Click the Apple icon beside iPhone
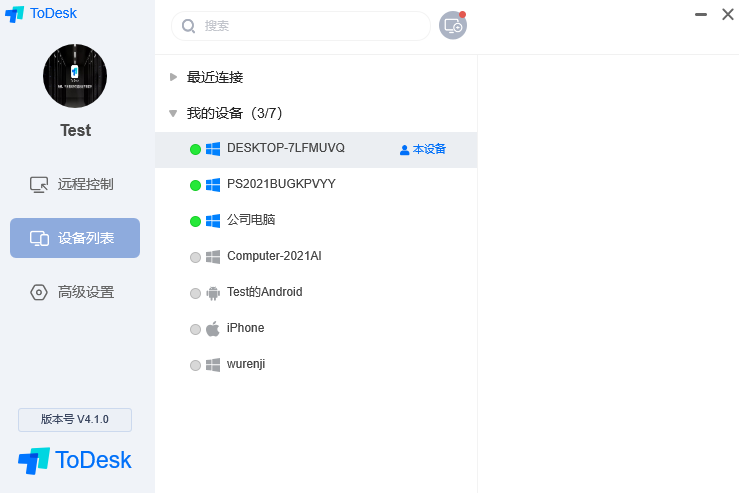739x493 pixels. (x=213, y=329)
